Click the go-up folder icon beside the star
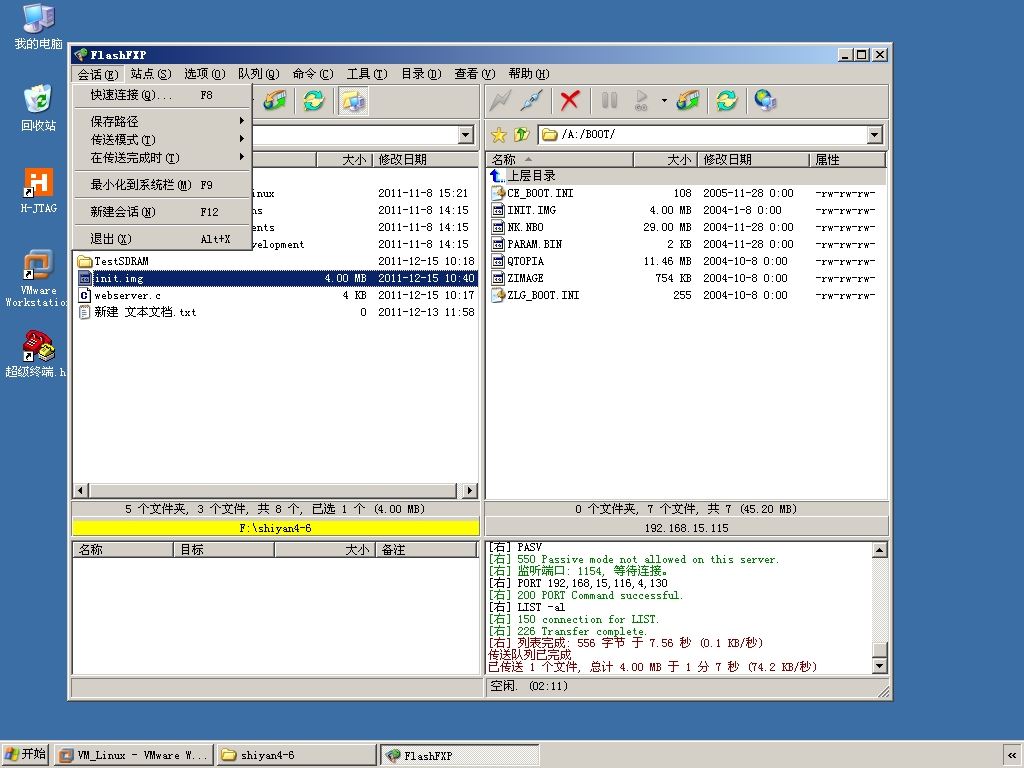The image size is (1024, 768). pyautogui.click(x=521, y=135)
